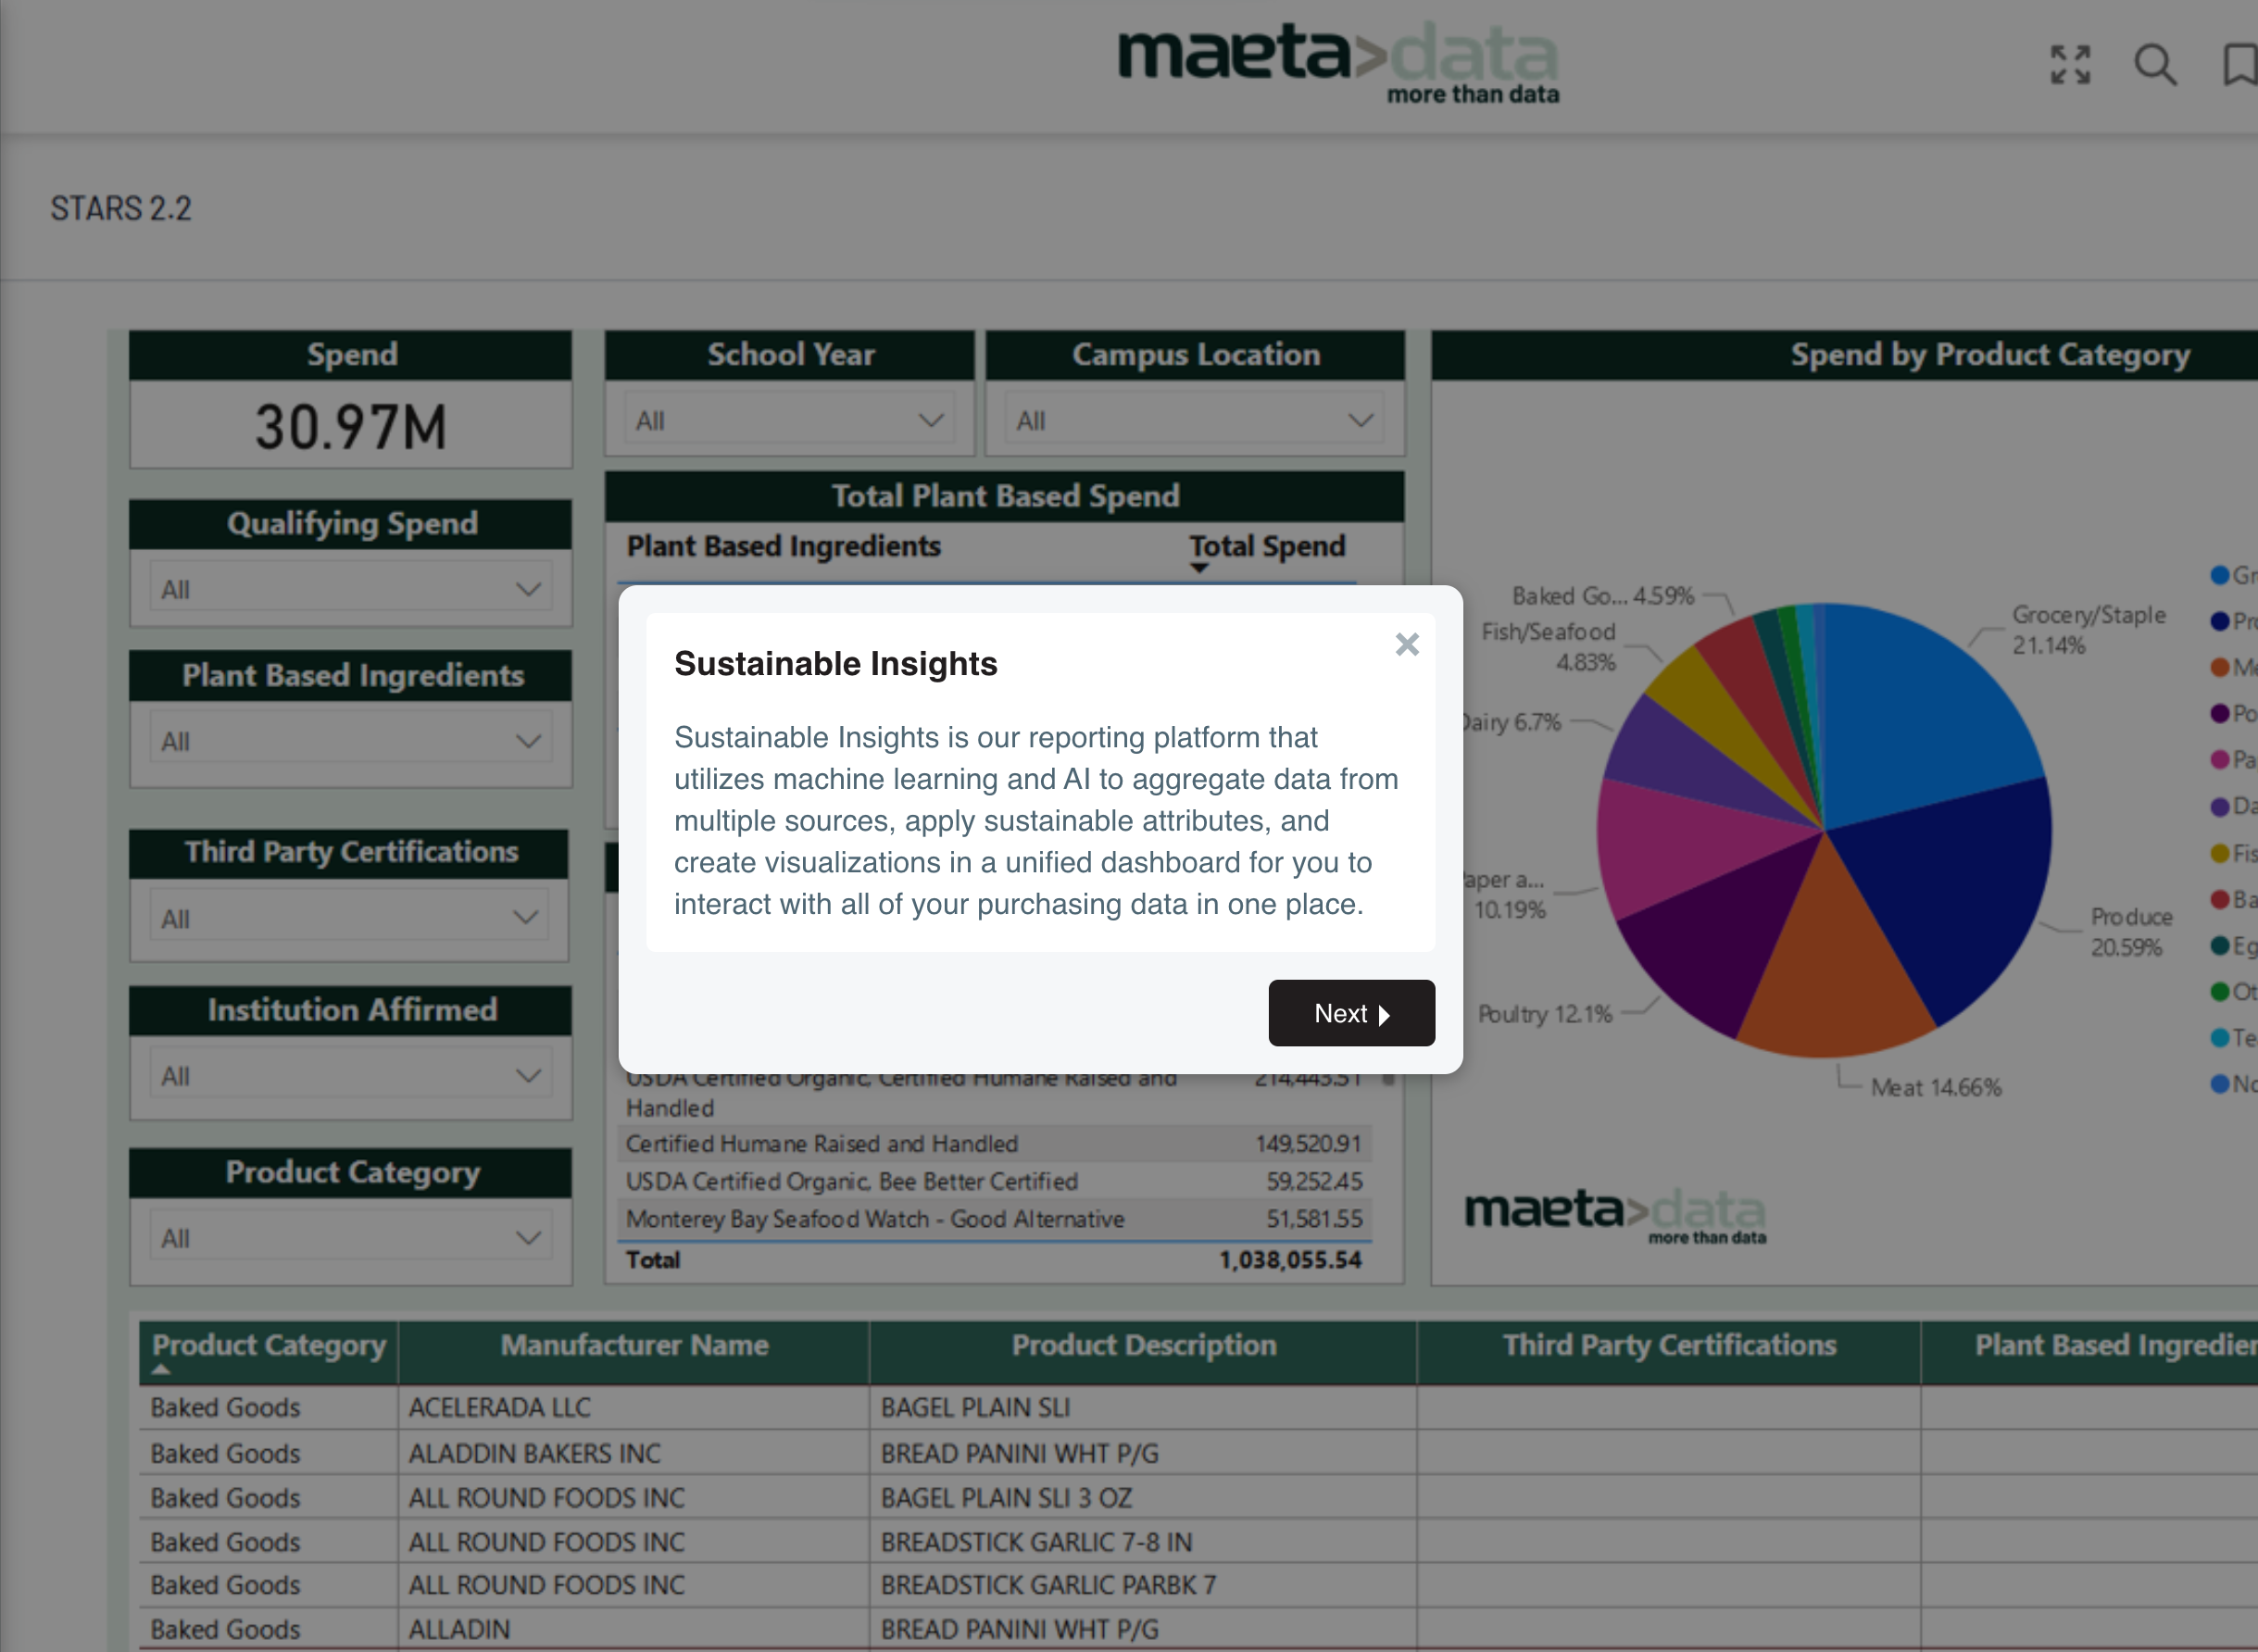Open the Third Party Certifications dropdown
The image size is (2258, 1652).
pyautogui.click(x=350, y=918)
